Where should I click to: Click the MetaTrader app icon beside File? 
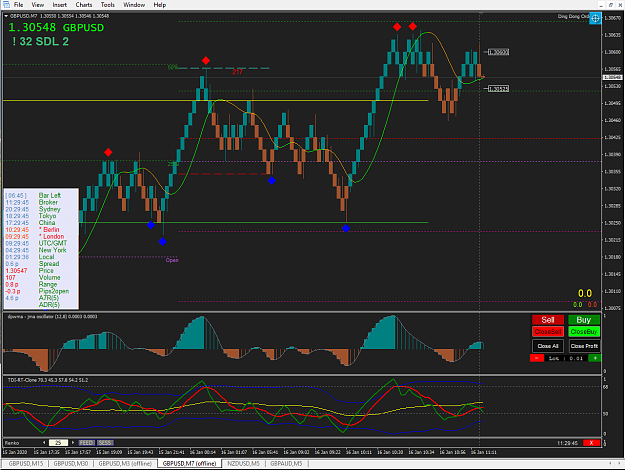tap(6, 5)
